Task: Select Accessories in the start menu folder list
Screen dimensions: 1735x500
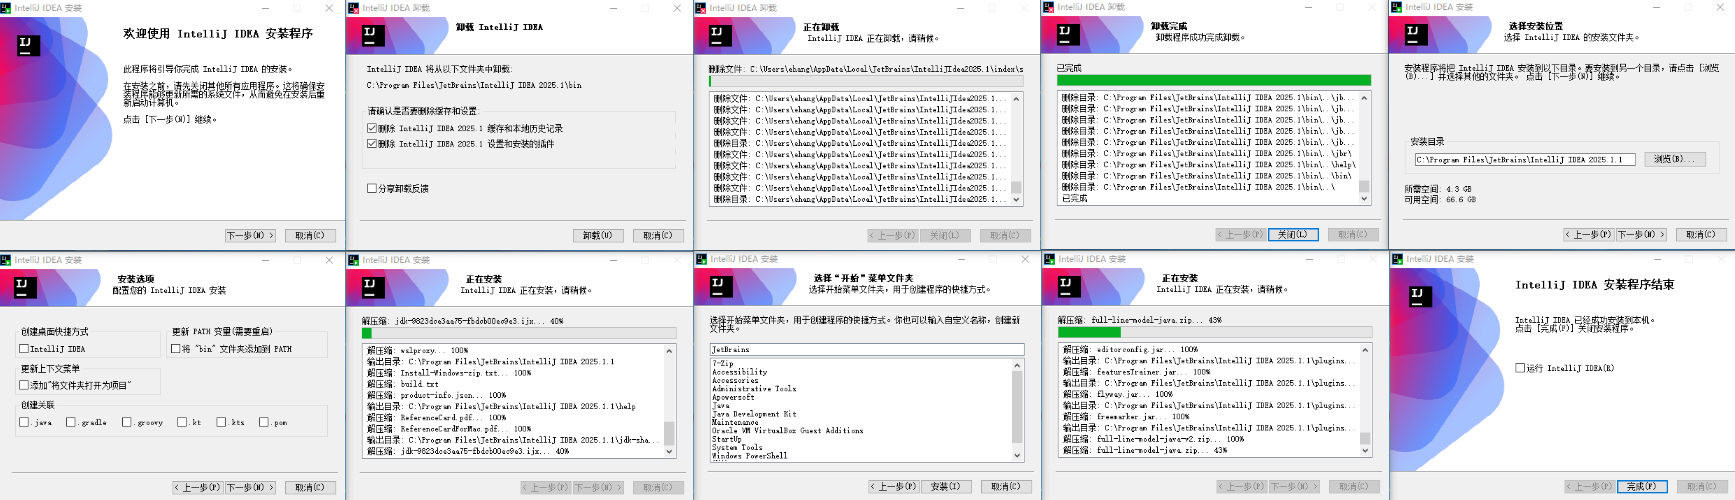Action: coord(735,381)
